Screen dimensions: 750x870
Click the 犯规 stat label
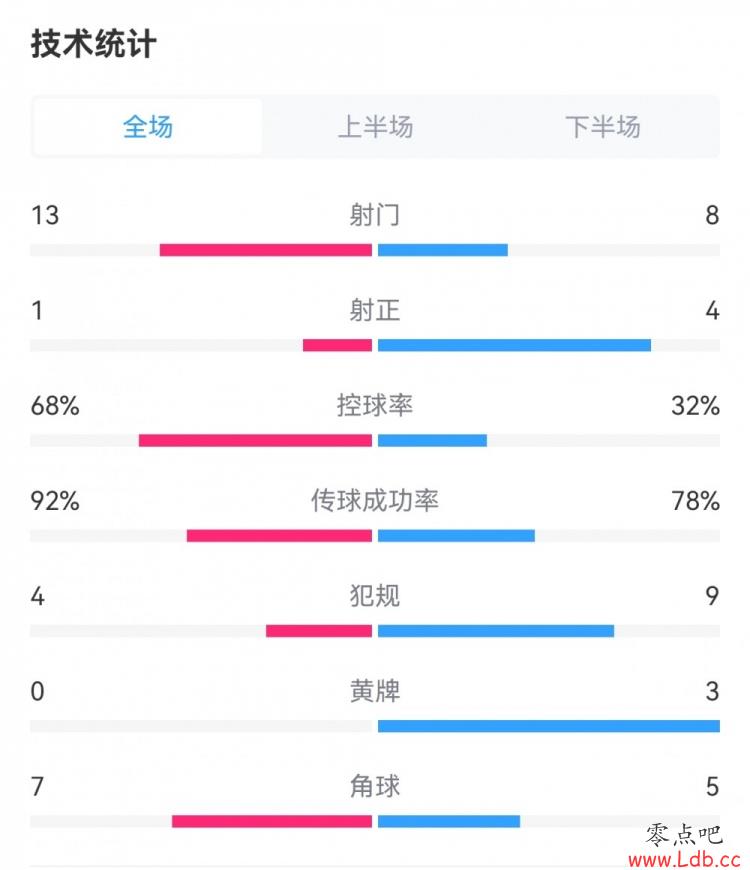pyautogui.click(x=374, y=596)
